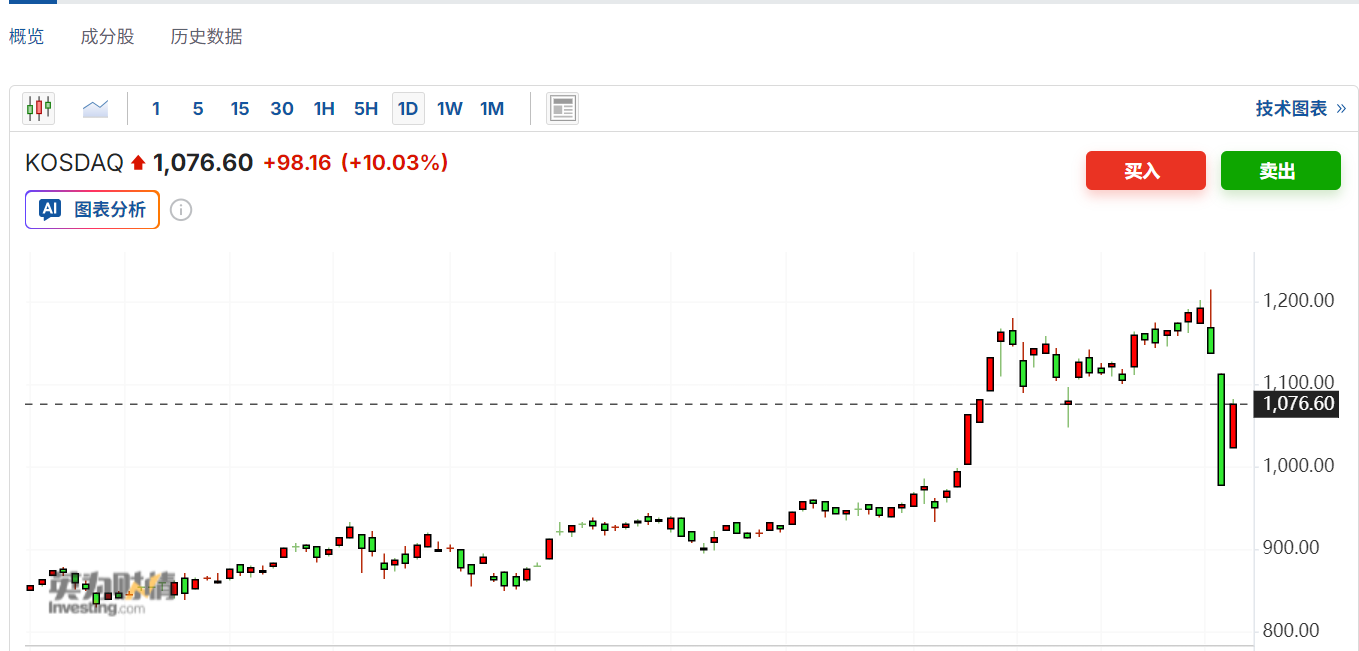The image size is (1359, 651).
Task: Open the 成分股 tab
Action: (x=107, y=37)
